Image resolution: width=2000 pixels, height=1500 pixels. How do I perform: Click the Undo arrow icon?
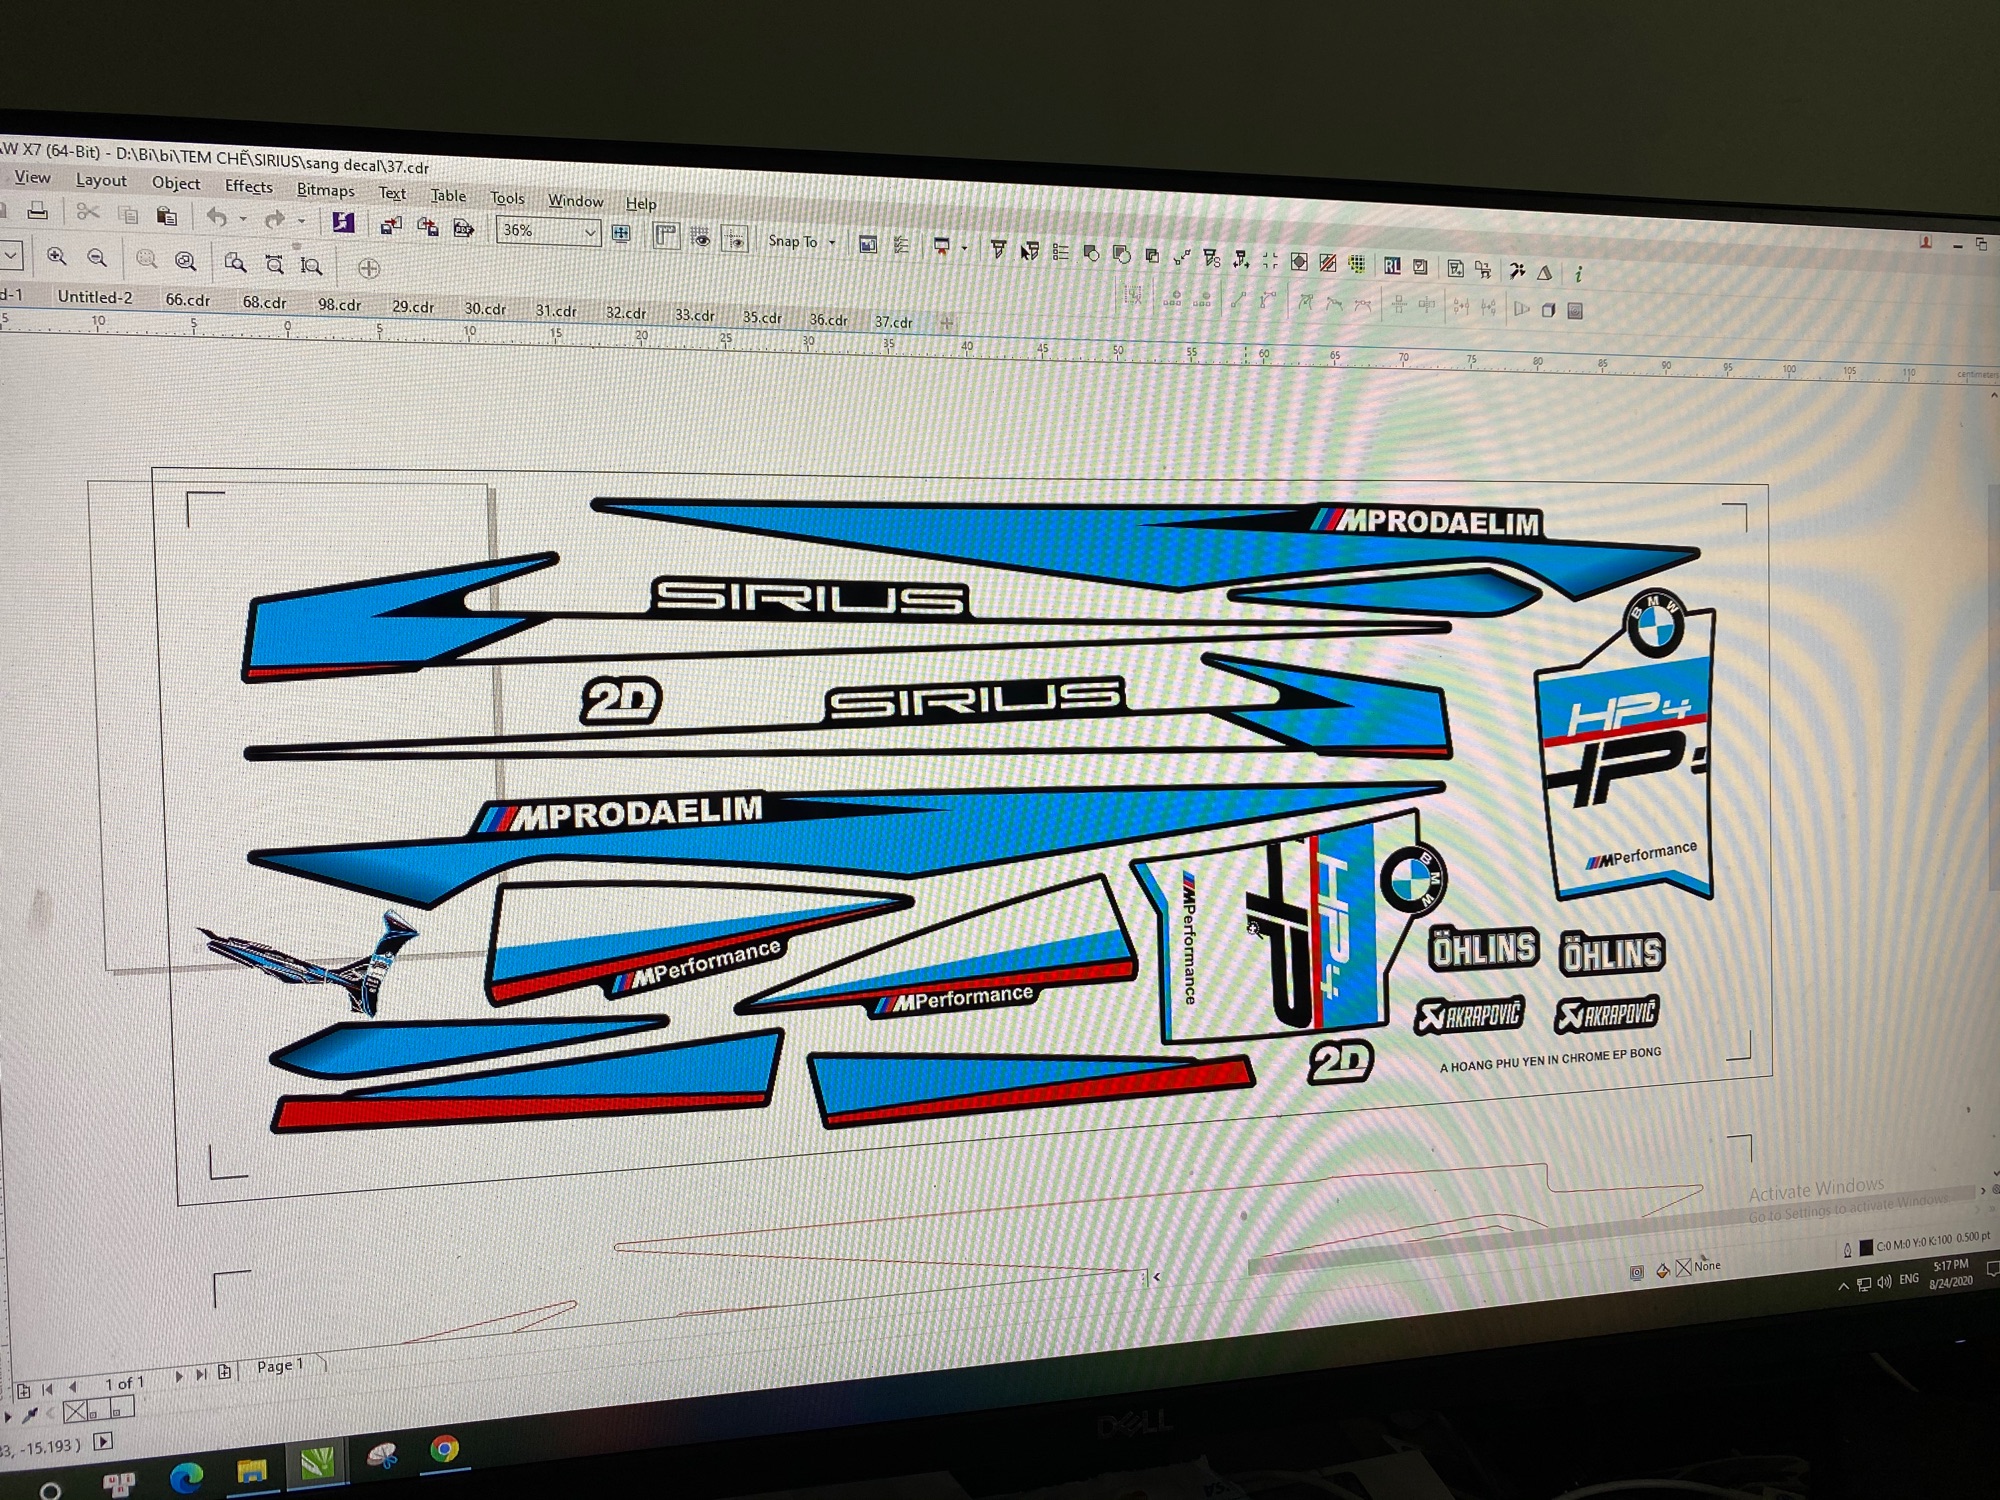point(216,217)
